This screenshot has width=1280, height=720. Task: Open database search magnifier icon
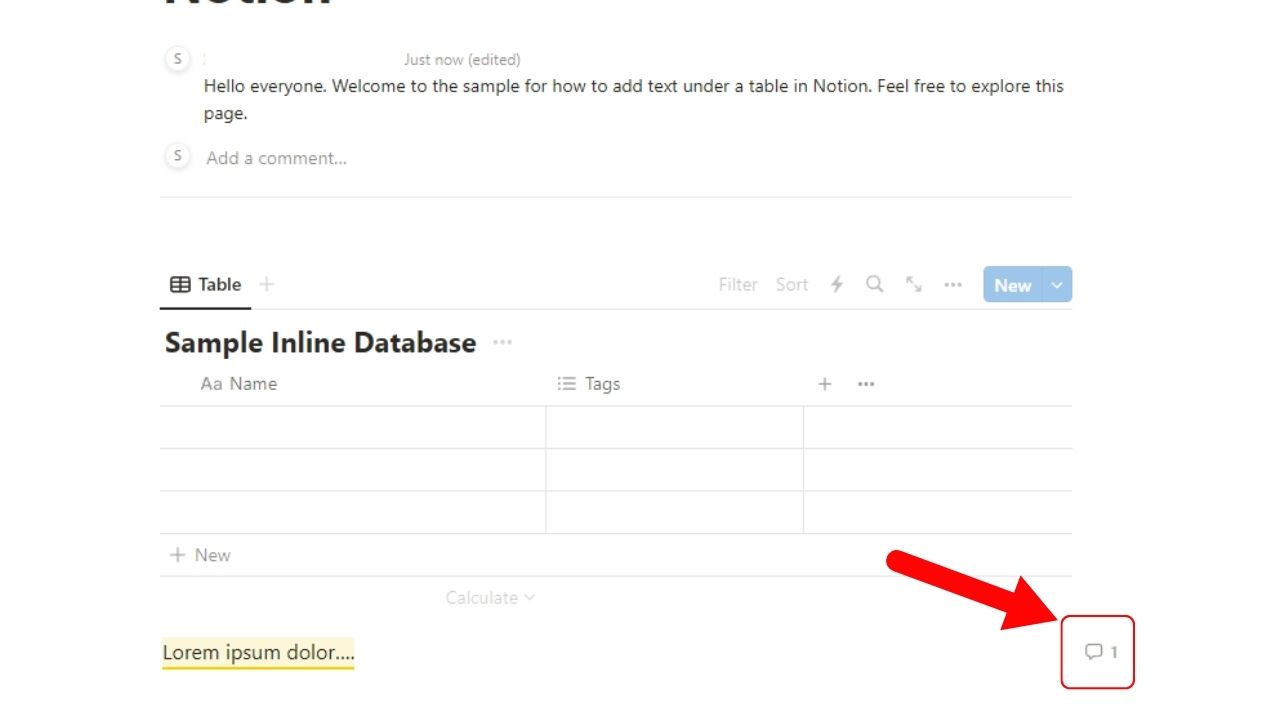pos(874,284)
